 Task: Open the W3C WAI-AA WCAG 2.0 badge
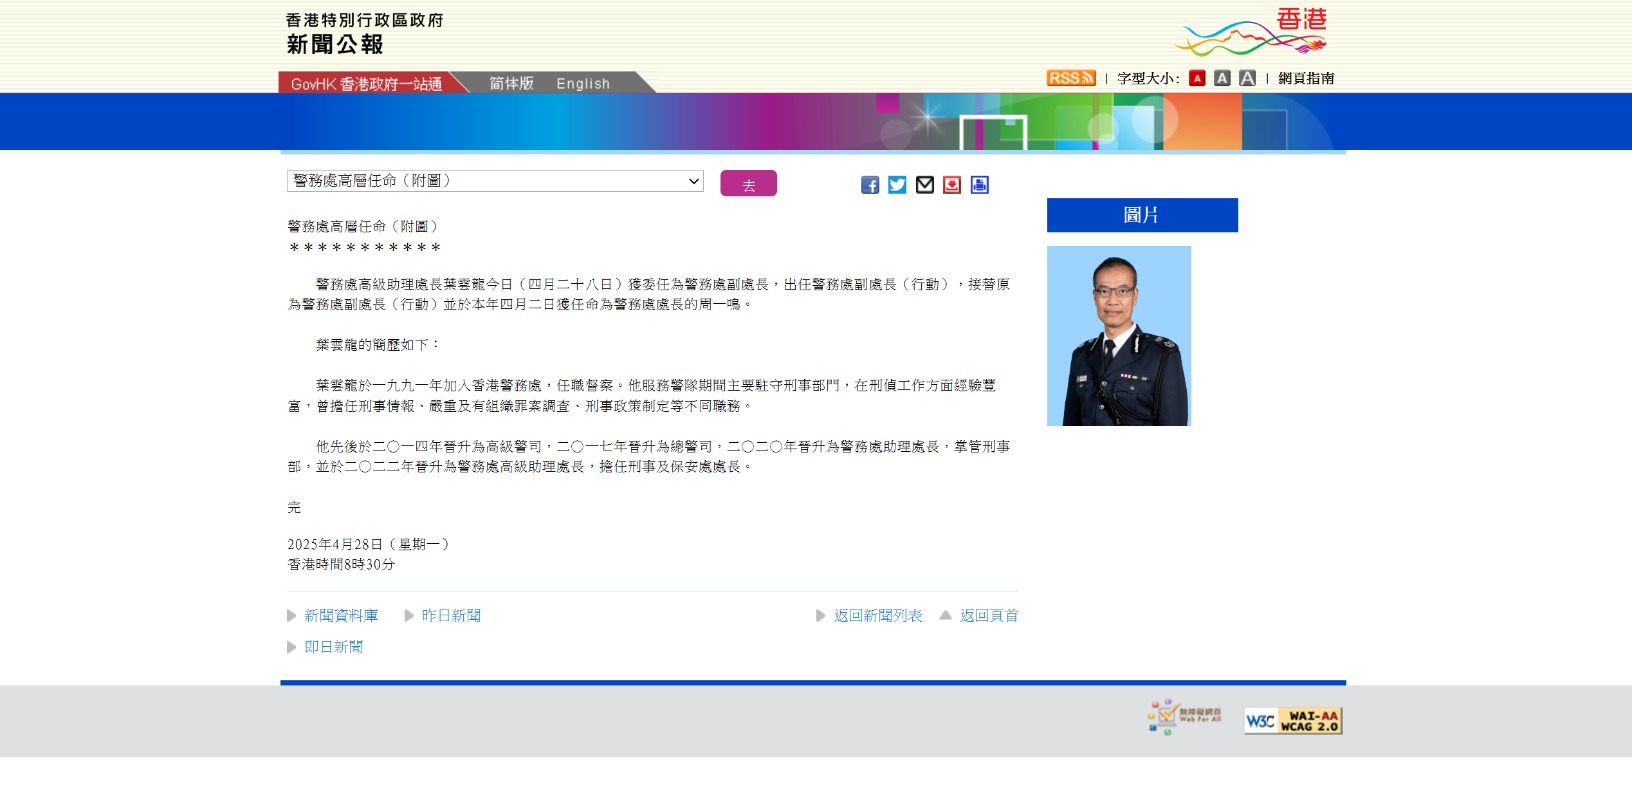pyautogui.click(x=1293, y=721)
